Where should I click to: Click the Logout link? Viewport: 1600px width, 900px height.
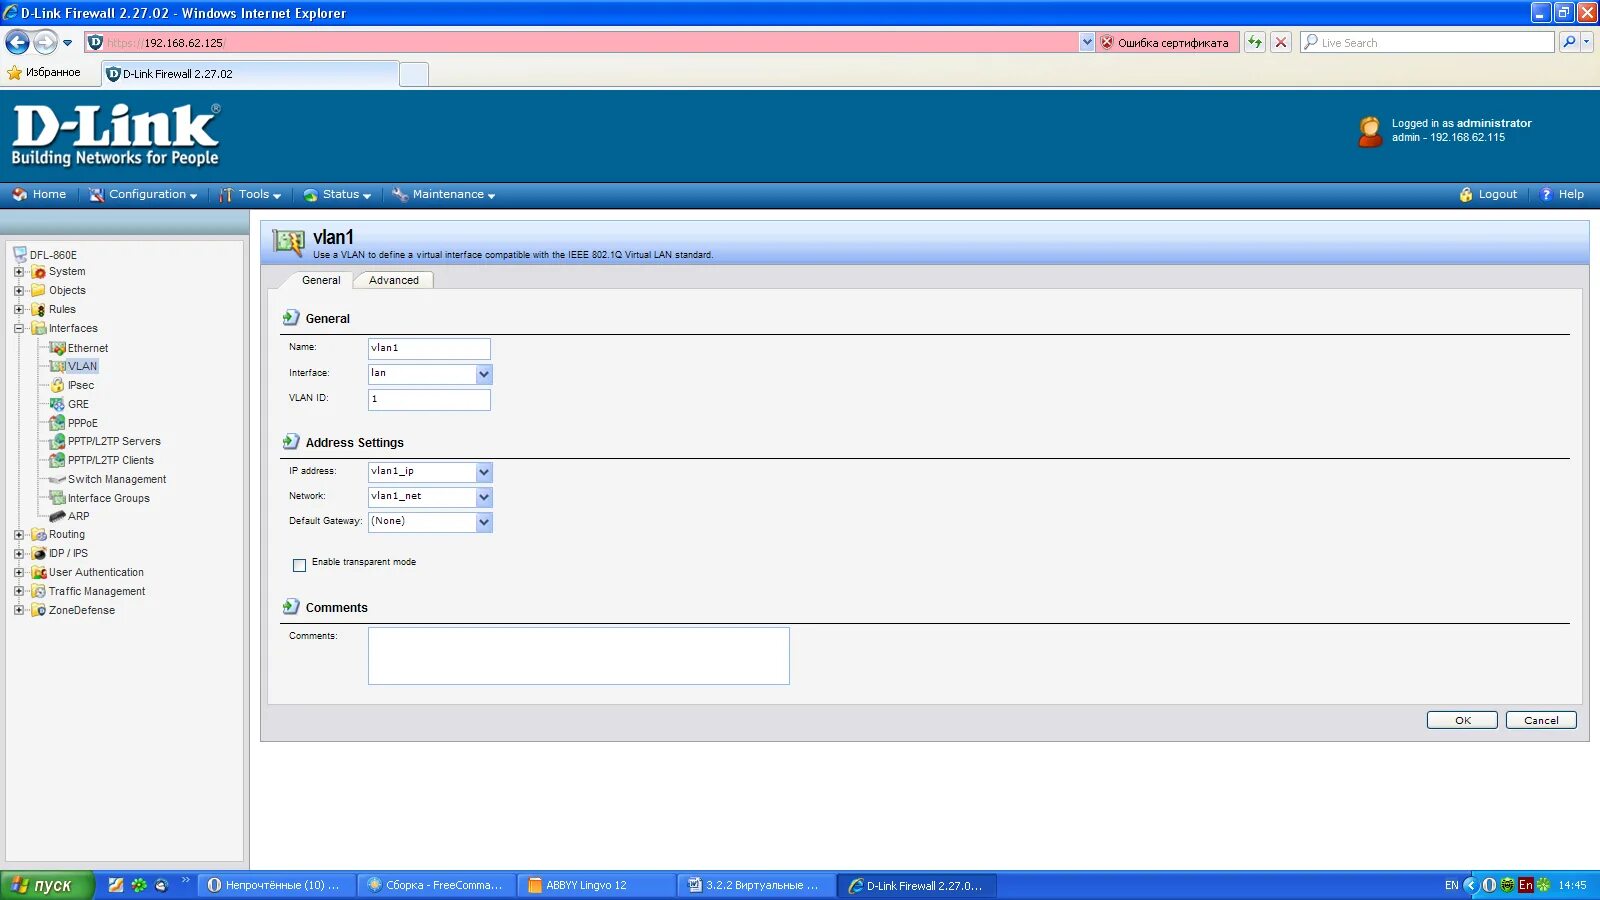pyautogui.click(x=1488, y=195)
